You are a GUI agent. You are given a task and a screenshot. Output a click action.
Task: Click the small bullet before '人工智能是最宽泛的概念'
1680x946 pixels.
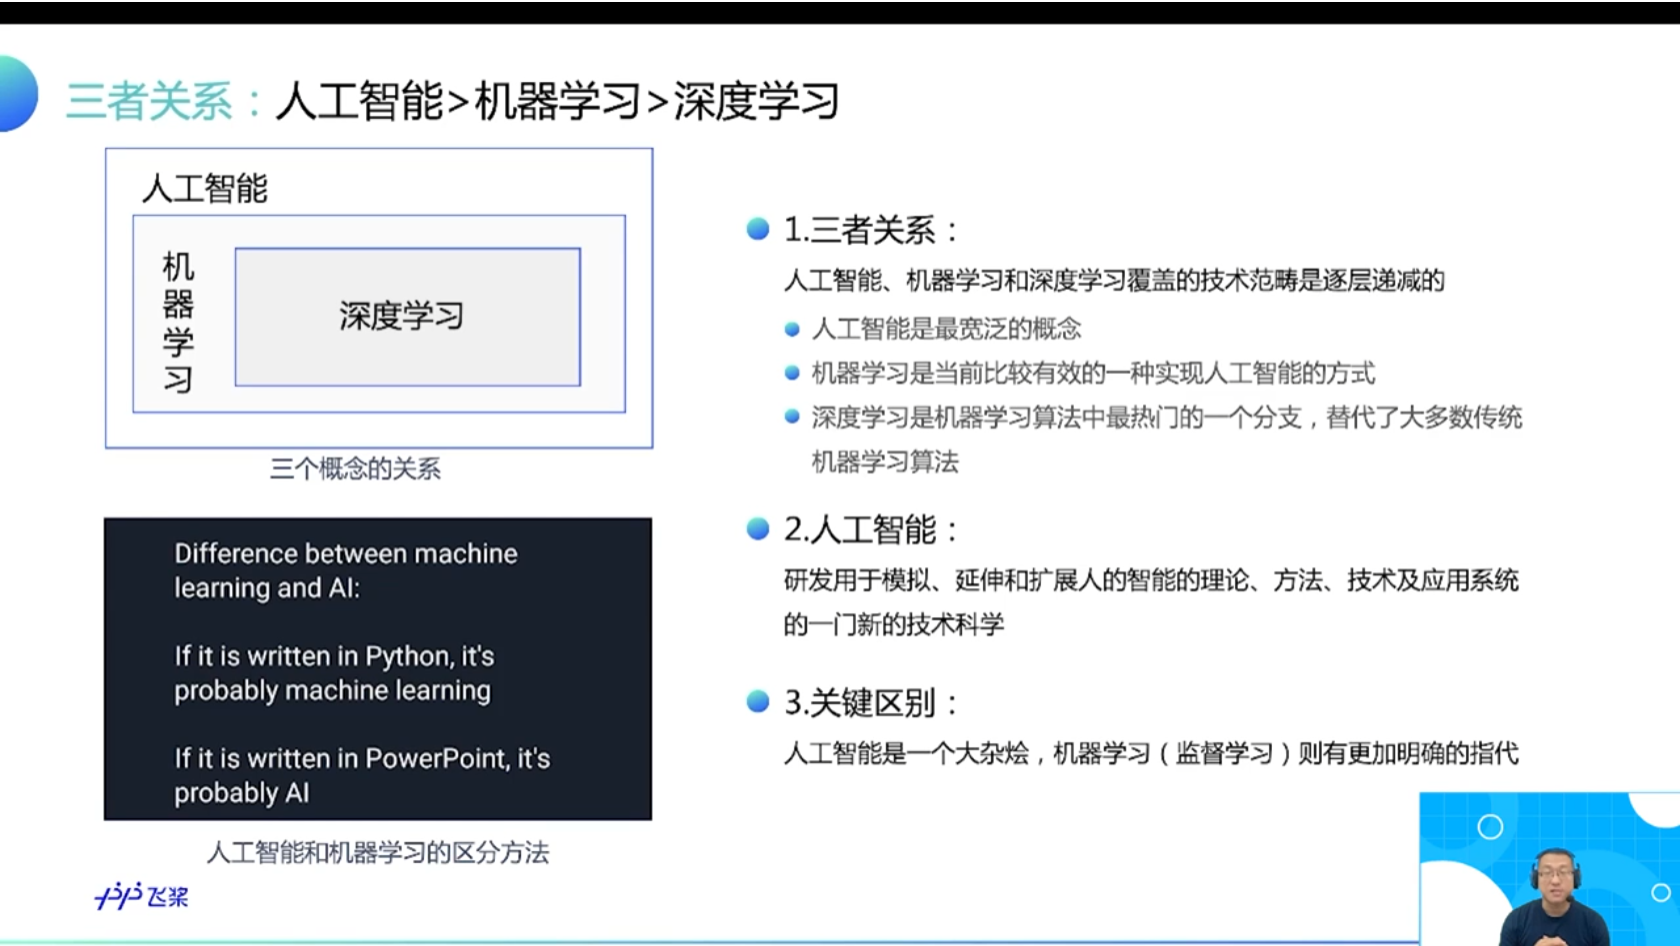click(x=792, y=329)
